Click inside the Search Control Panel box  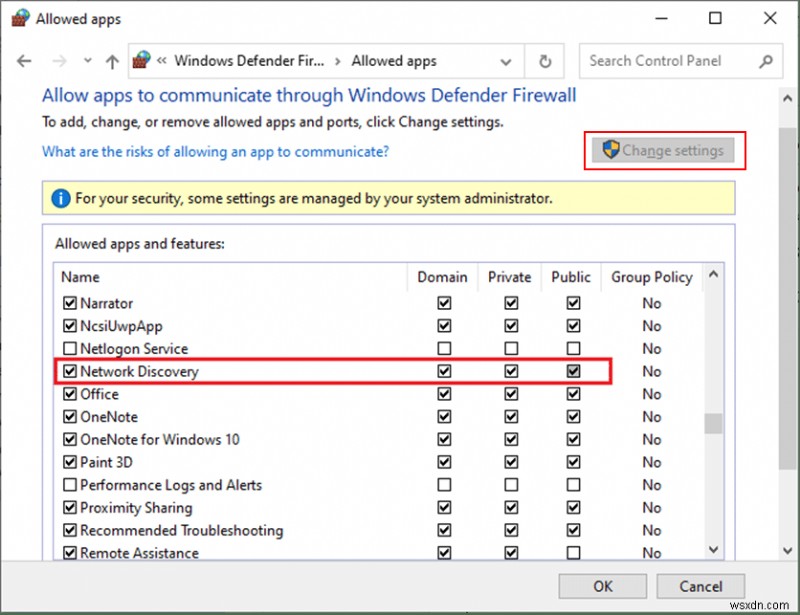[x=665, y=61]
